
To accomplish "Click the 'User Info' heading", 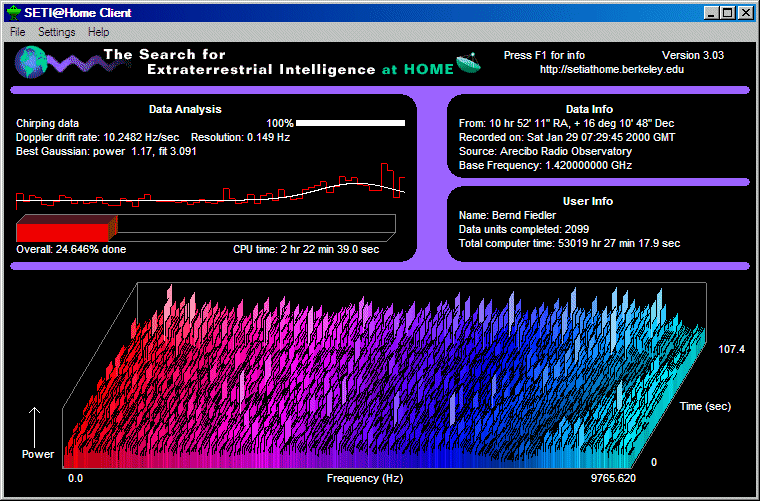I will [587, 201].
